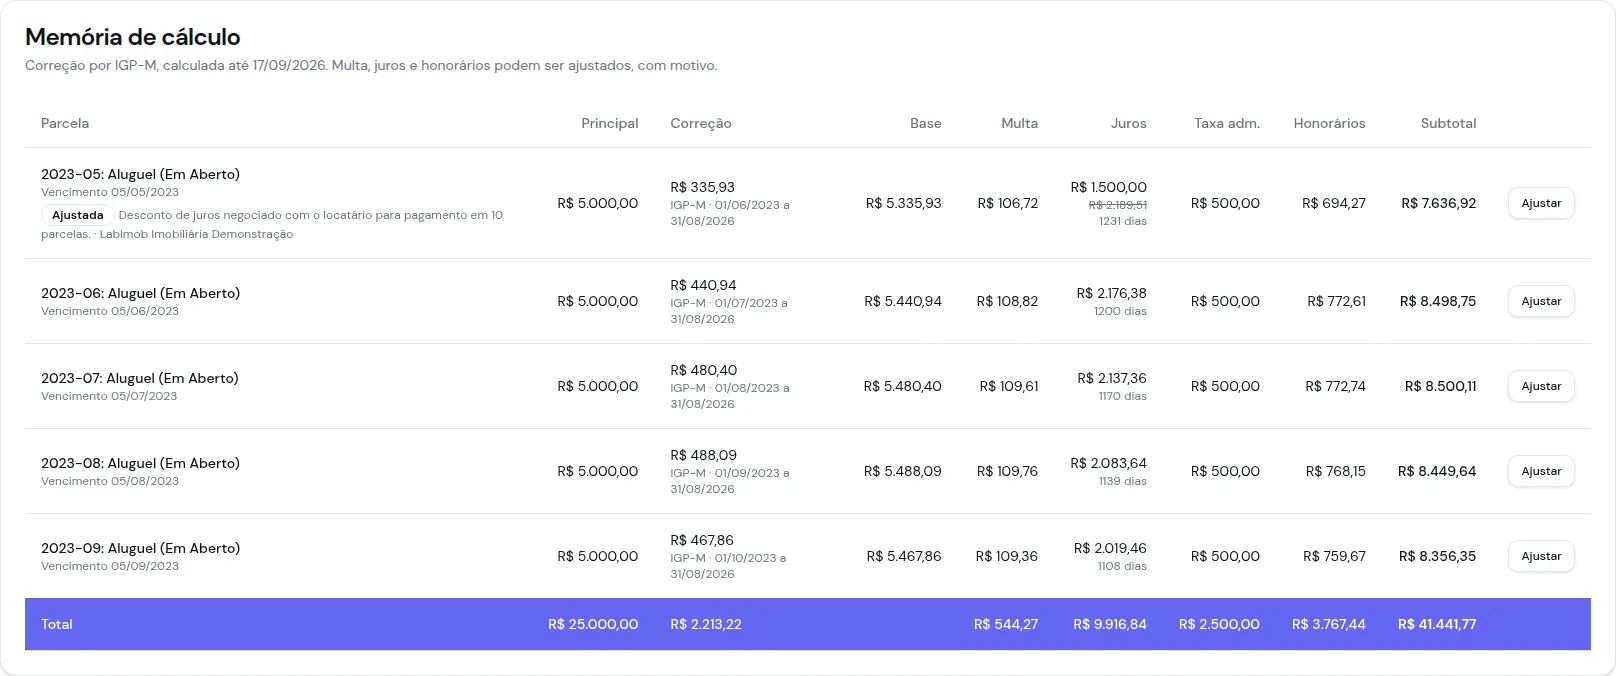Click Ajustar for the 2023-07 Aluguel row
The width and height of the screenshot is (1616, 676).
point(1541,386)
